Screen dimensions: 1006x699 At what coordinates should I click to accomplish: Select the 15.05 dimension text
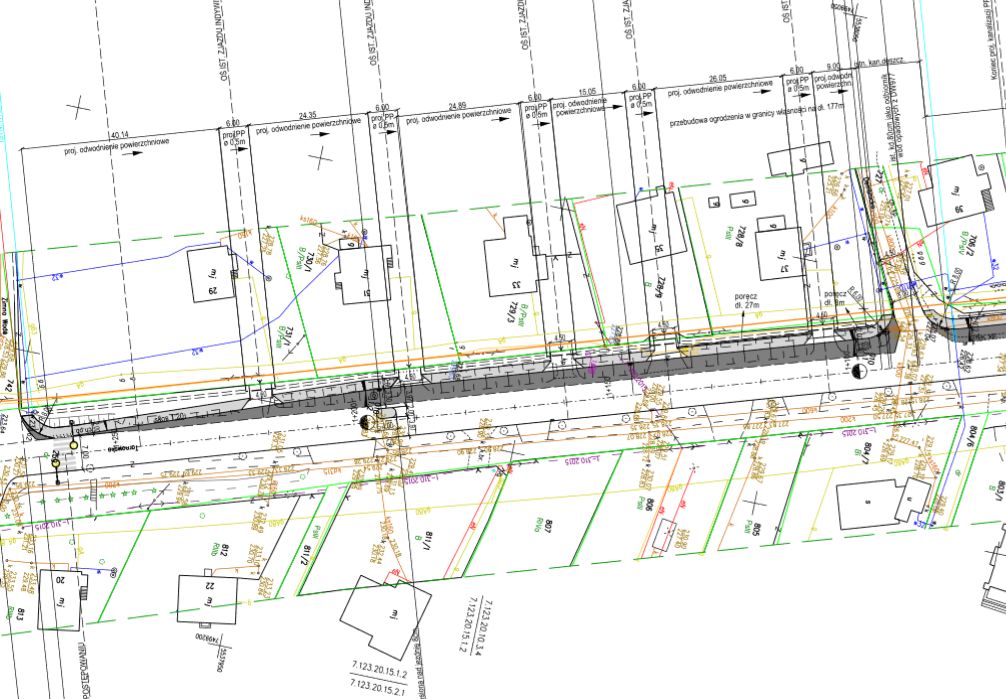[587, 92]
